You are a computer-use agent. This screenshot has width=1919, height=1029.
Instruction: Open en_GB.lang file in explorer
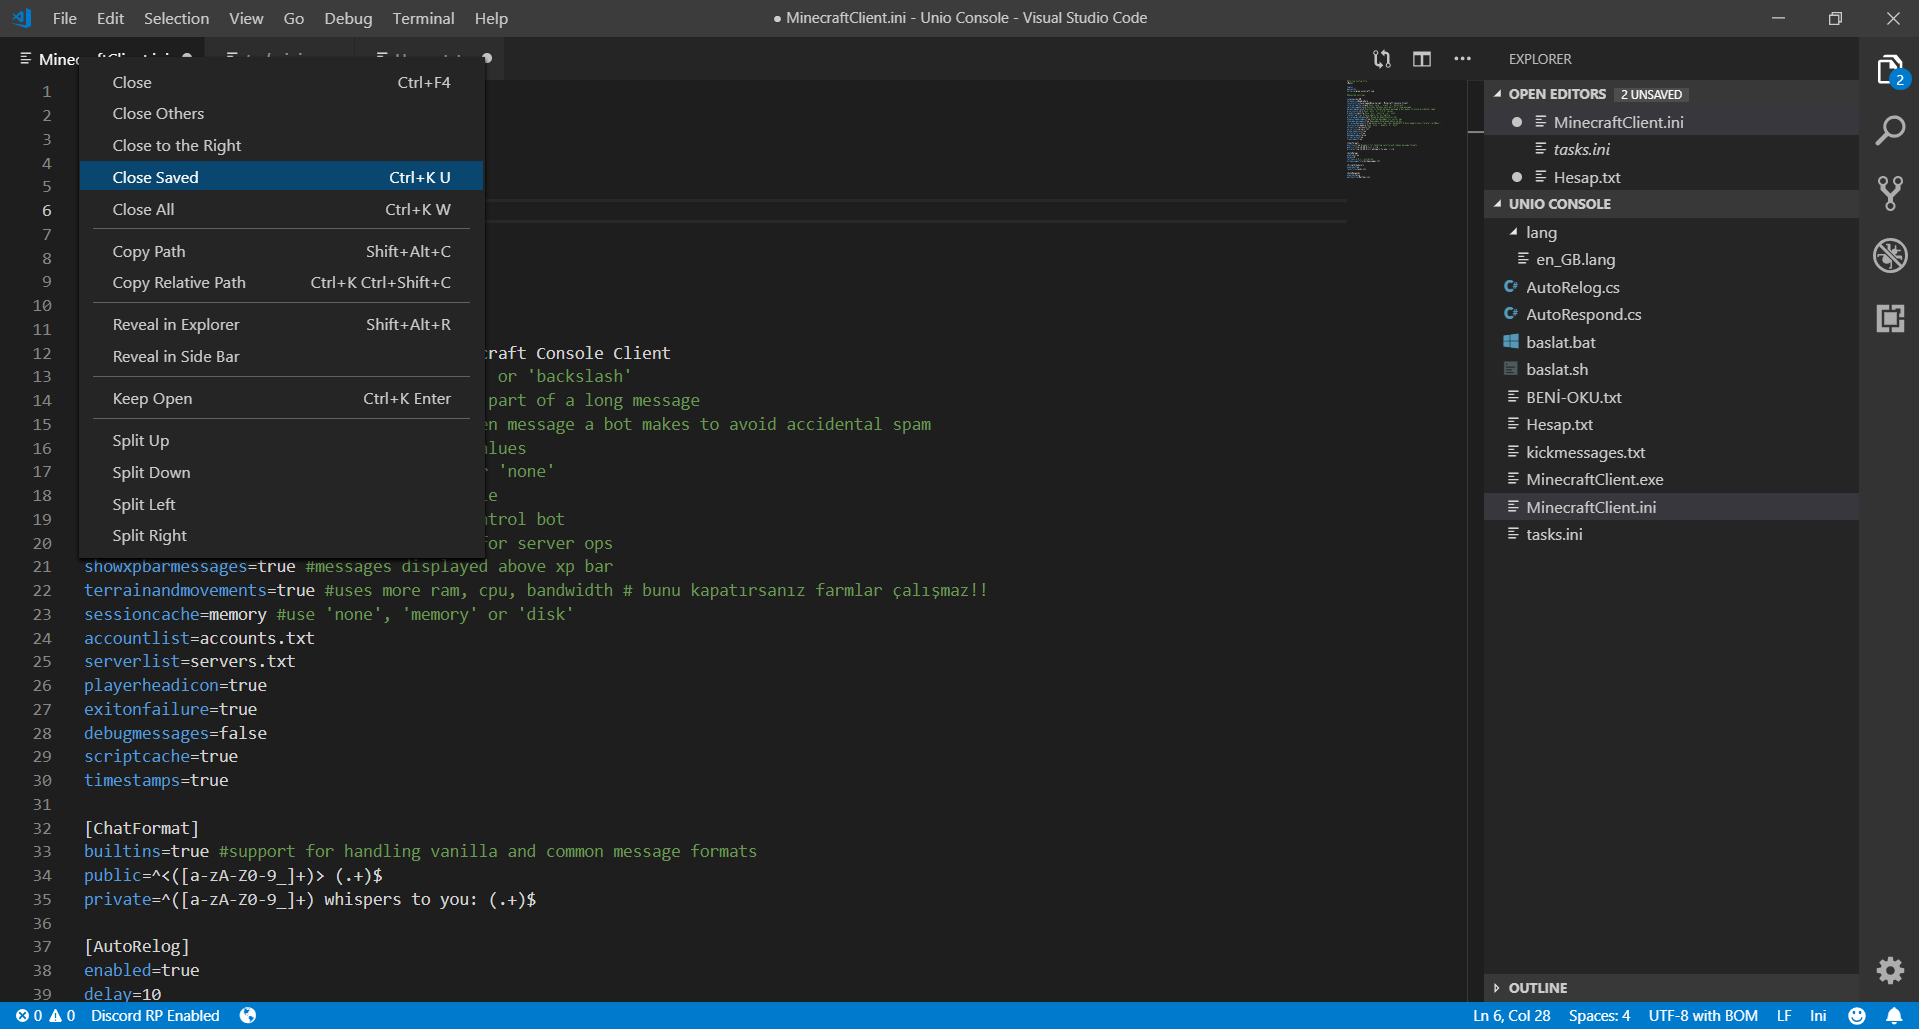(1671, 259)
